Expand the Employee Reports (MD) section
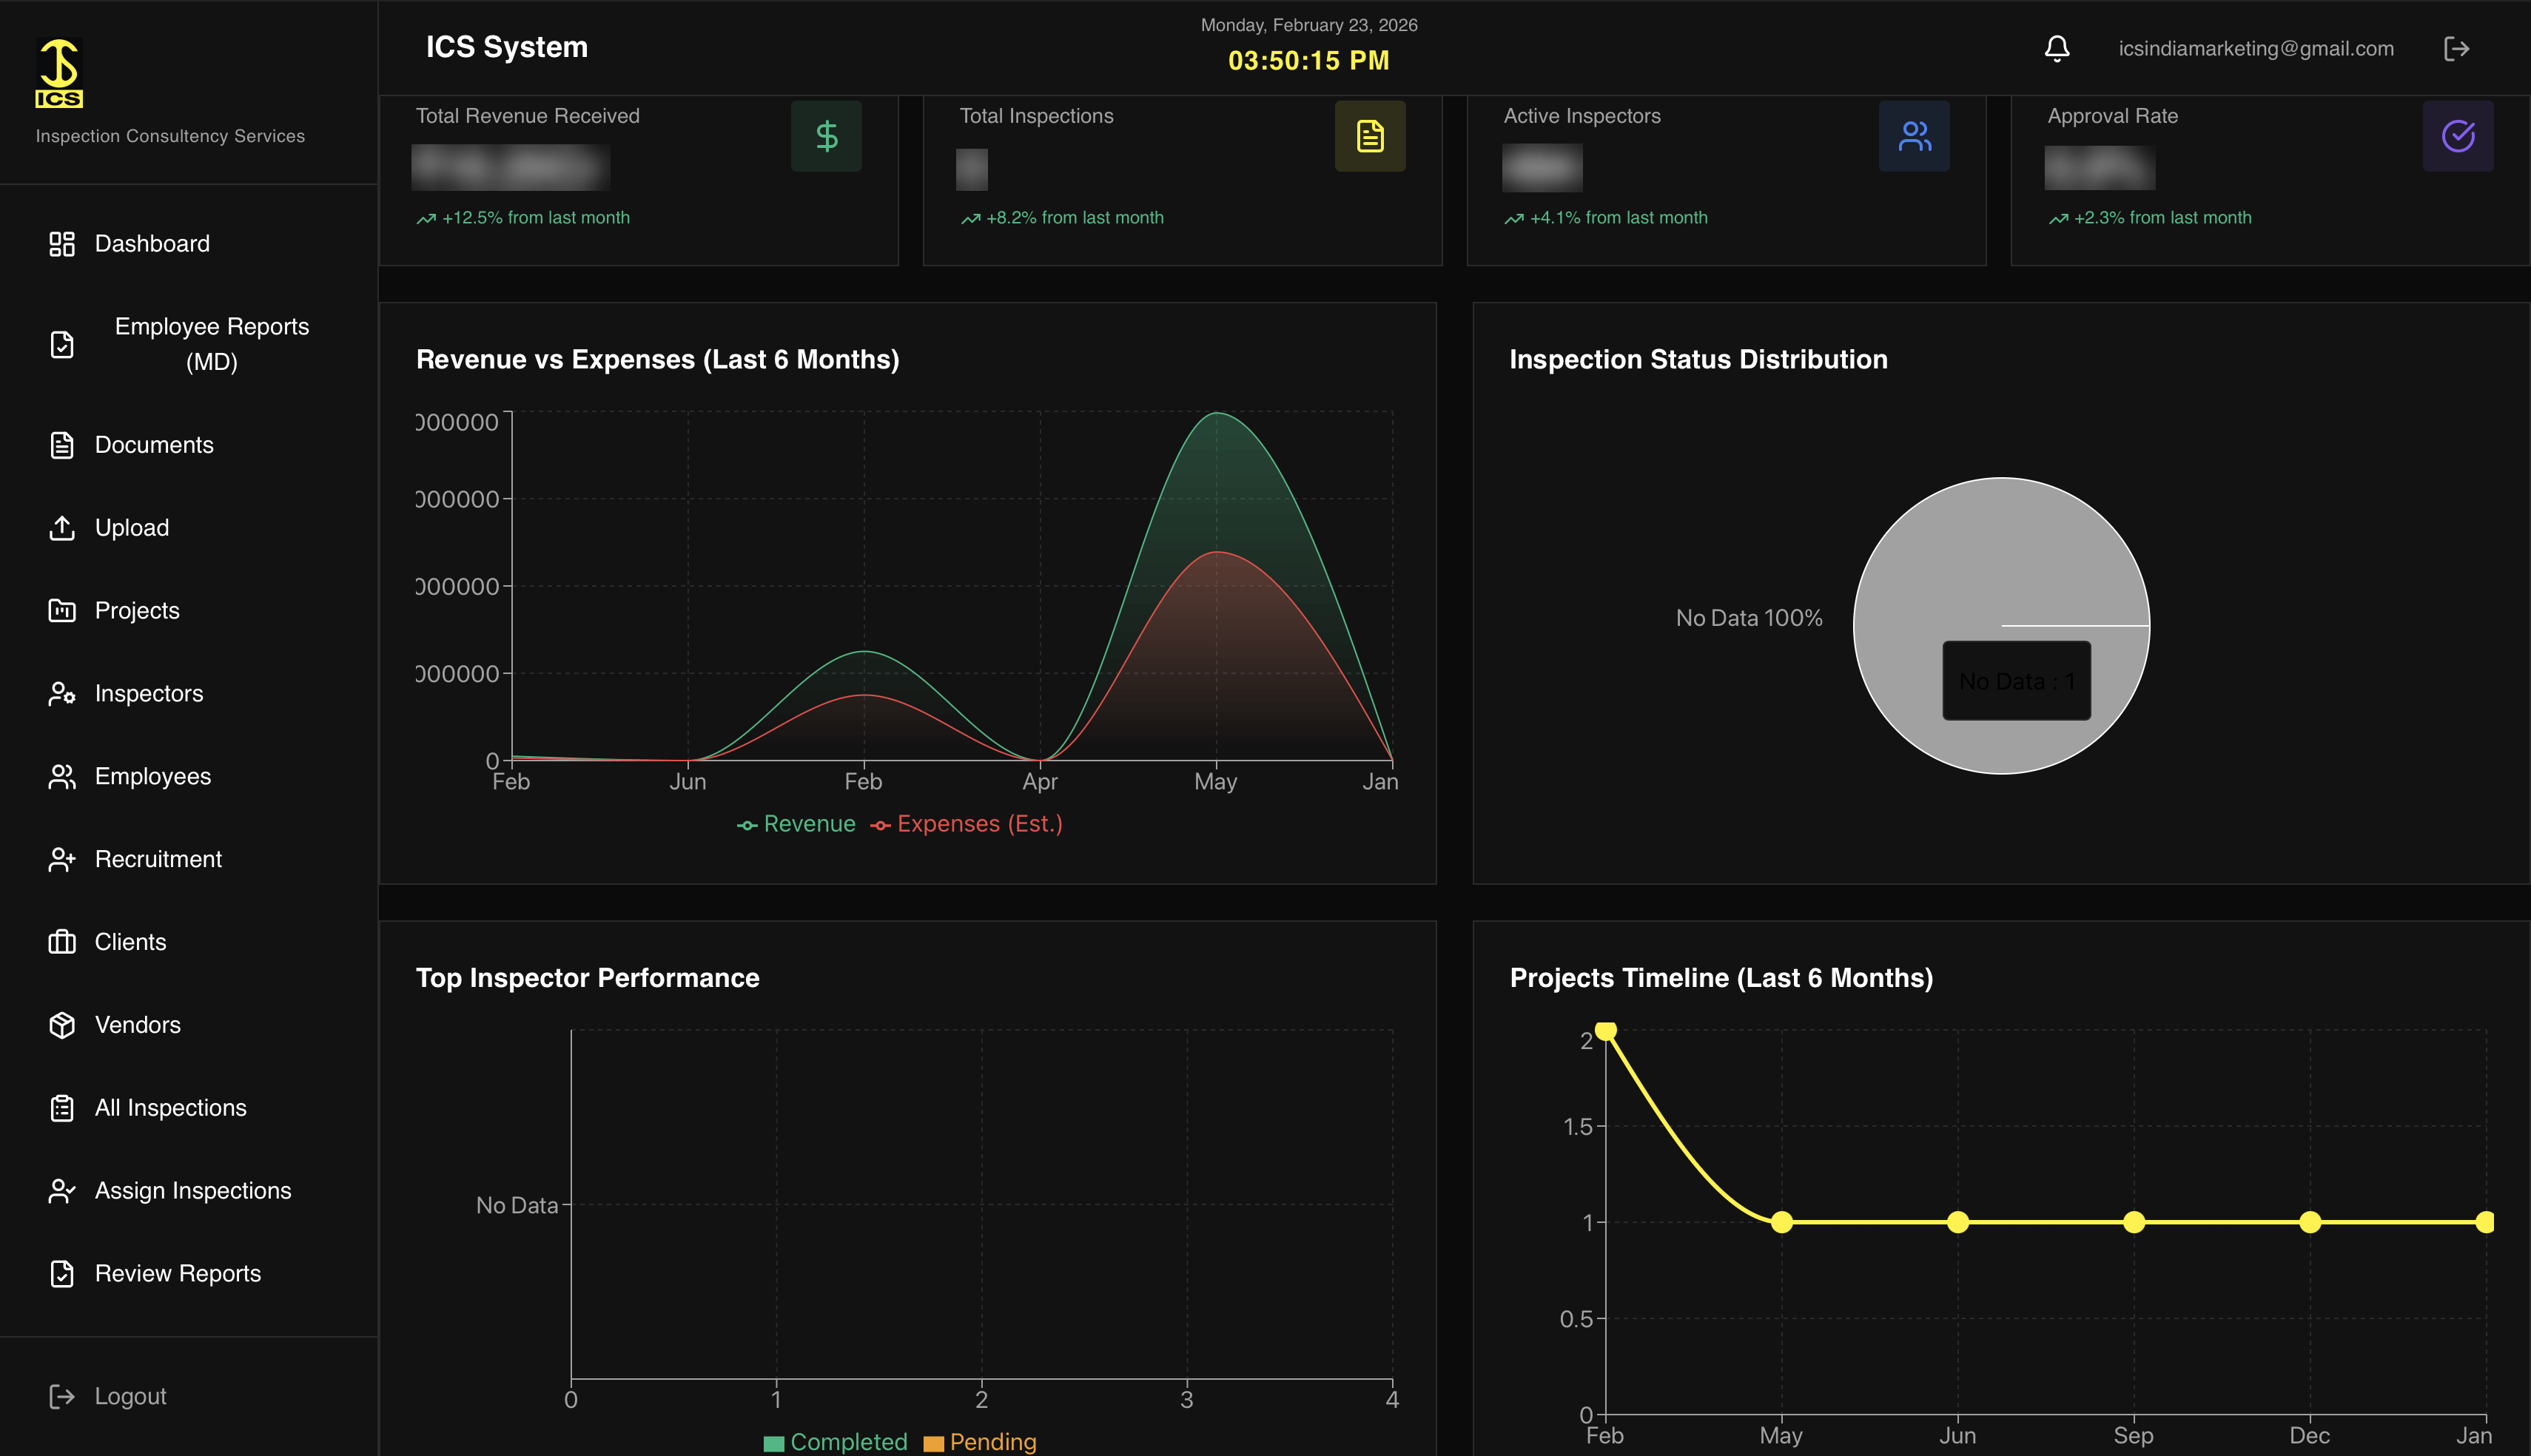The width and height of the screenshot is (2531, 1456). click(x=210, y=344)
